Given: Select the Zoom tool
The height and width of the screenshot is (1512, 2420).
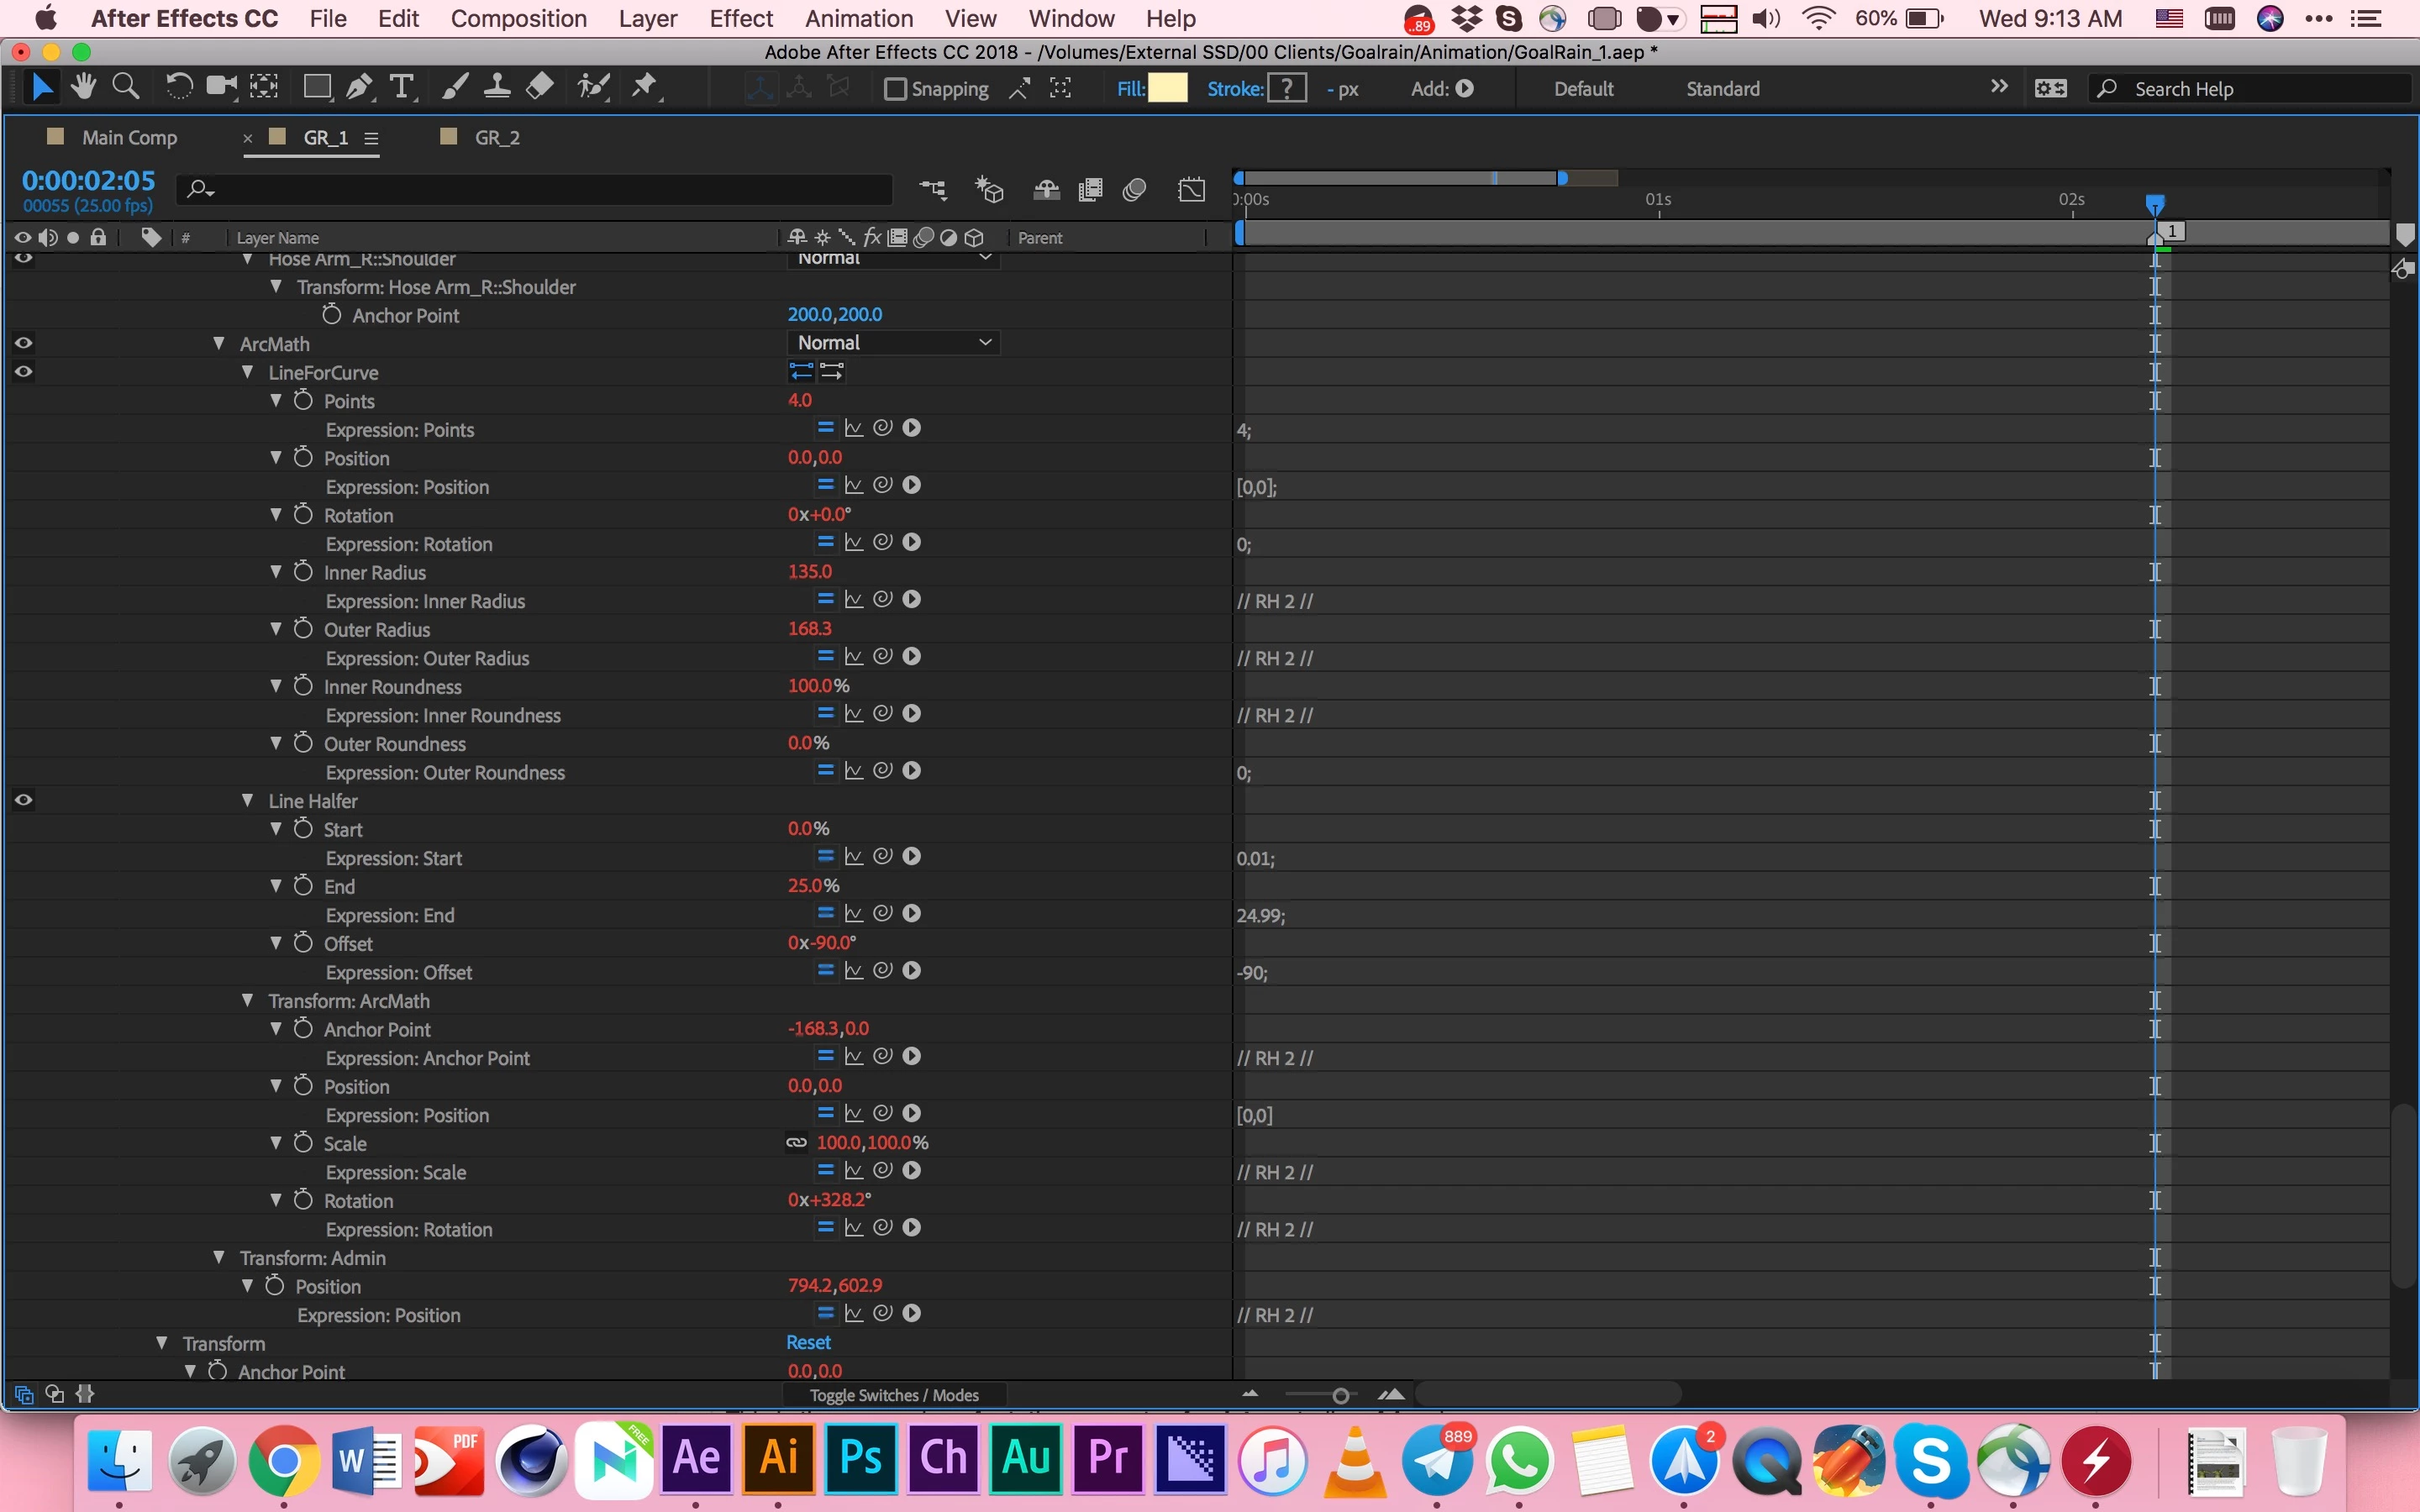Looking at the screenshot, I should pyautogui.click(x=125, y=88).
